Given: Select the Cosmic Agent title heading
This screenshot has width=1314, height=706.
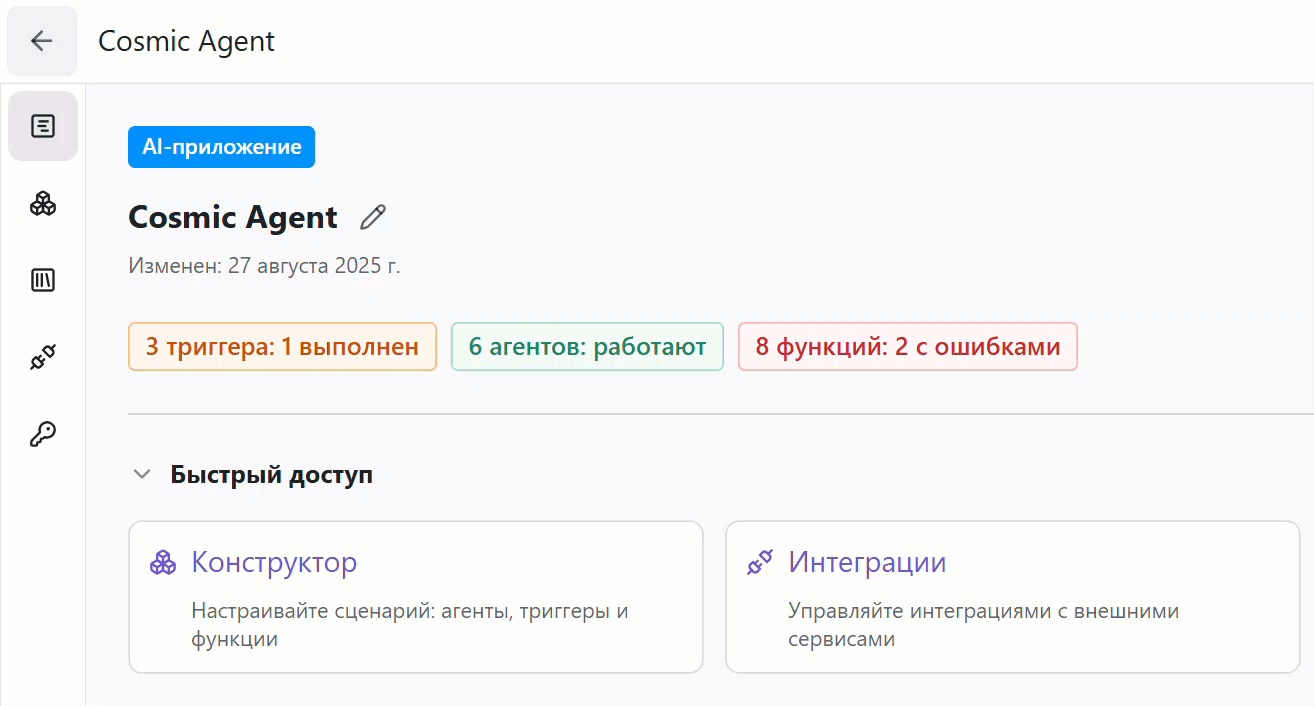Looking at the screenshot, I should [233, 217].
